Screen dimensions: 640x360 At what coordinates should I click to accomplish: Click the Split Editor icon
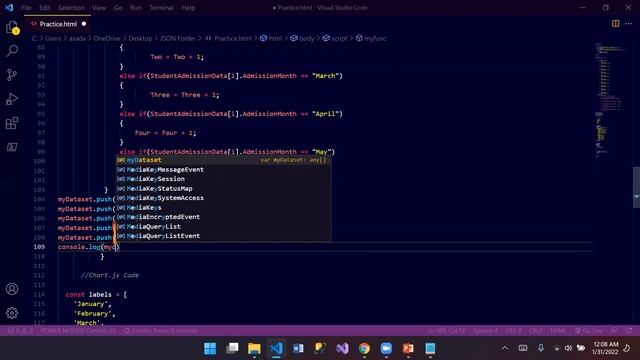(x=616, y=24)
